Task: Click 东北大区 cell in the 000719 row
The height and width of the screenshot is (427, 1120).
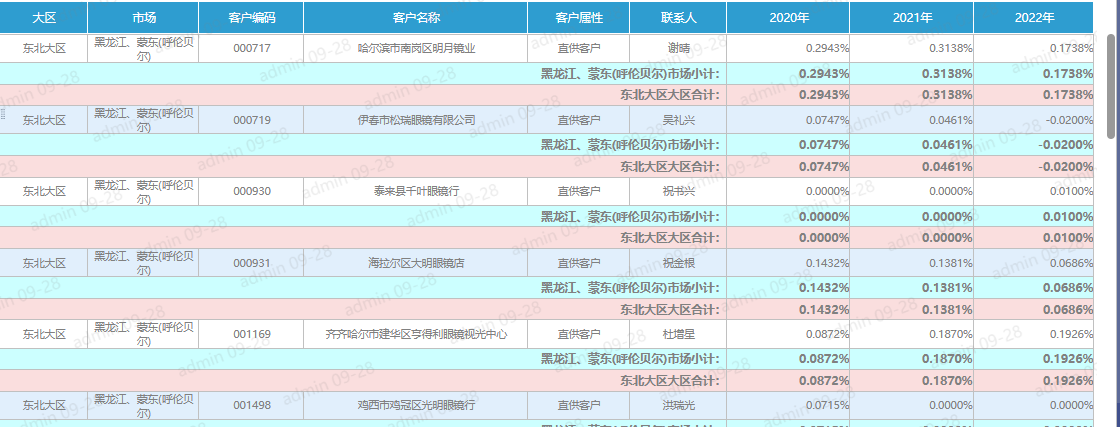Action: coord(44,120)
